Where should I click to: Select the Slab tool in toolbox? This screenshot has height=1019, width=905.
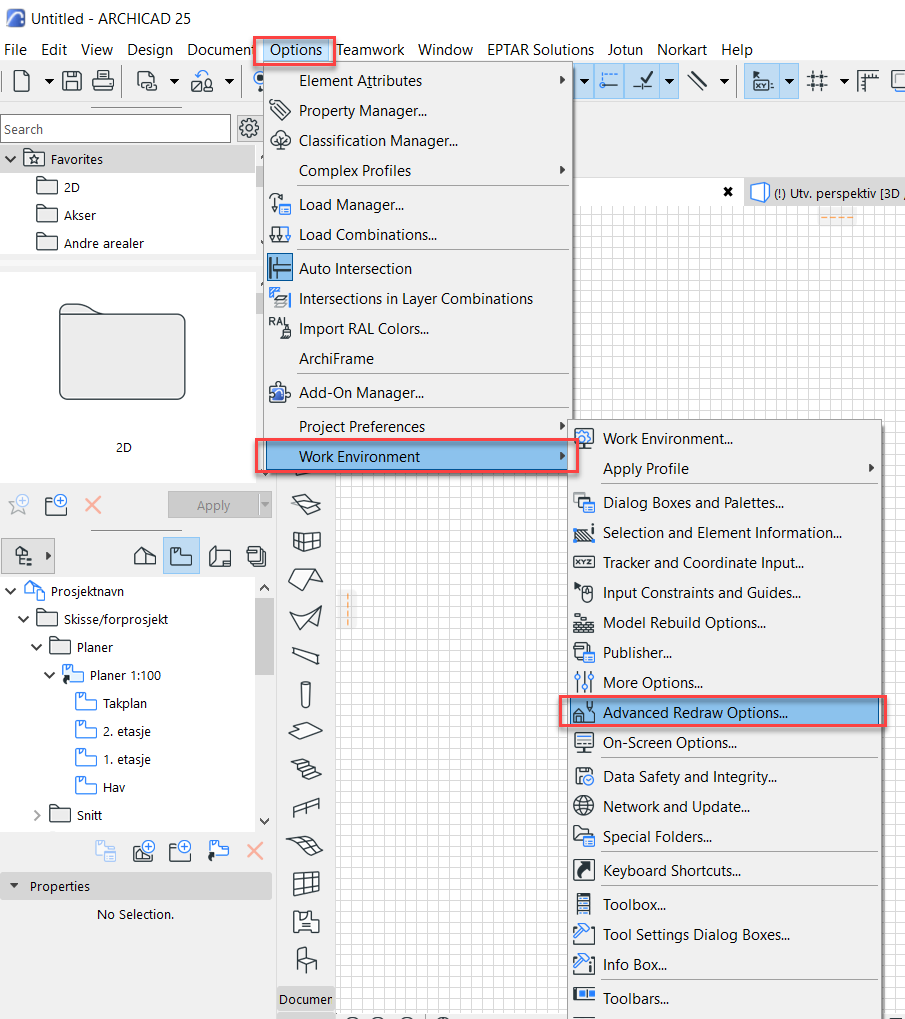[x=306, y=731]
